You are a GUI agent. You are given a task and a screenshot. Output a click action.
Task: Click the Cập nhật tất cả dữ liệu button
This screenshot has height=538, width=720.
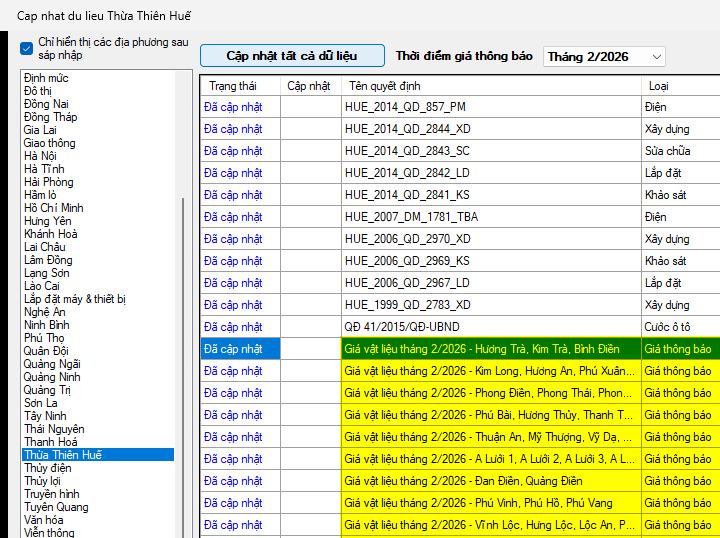point(291,56)
